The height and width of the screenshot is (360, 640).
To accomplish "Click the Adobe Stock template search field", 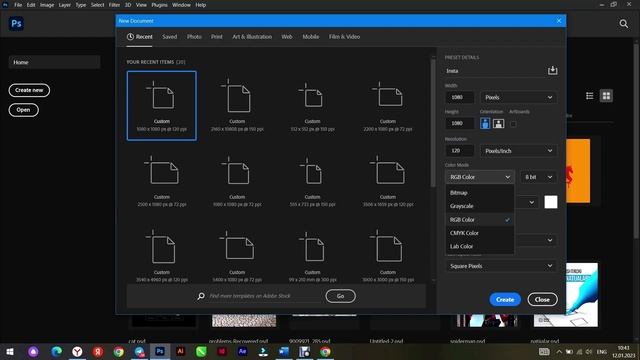I will pos(264,296).
